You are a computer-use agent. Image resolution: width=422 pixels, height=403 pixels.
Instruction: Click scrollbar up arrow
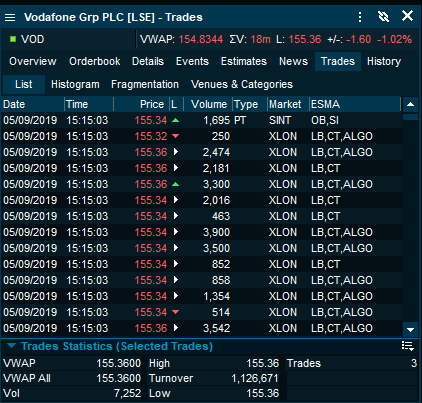pyautogui.click(x=410, y=104)
